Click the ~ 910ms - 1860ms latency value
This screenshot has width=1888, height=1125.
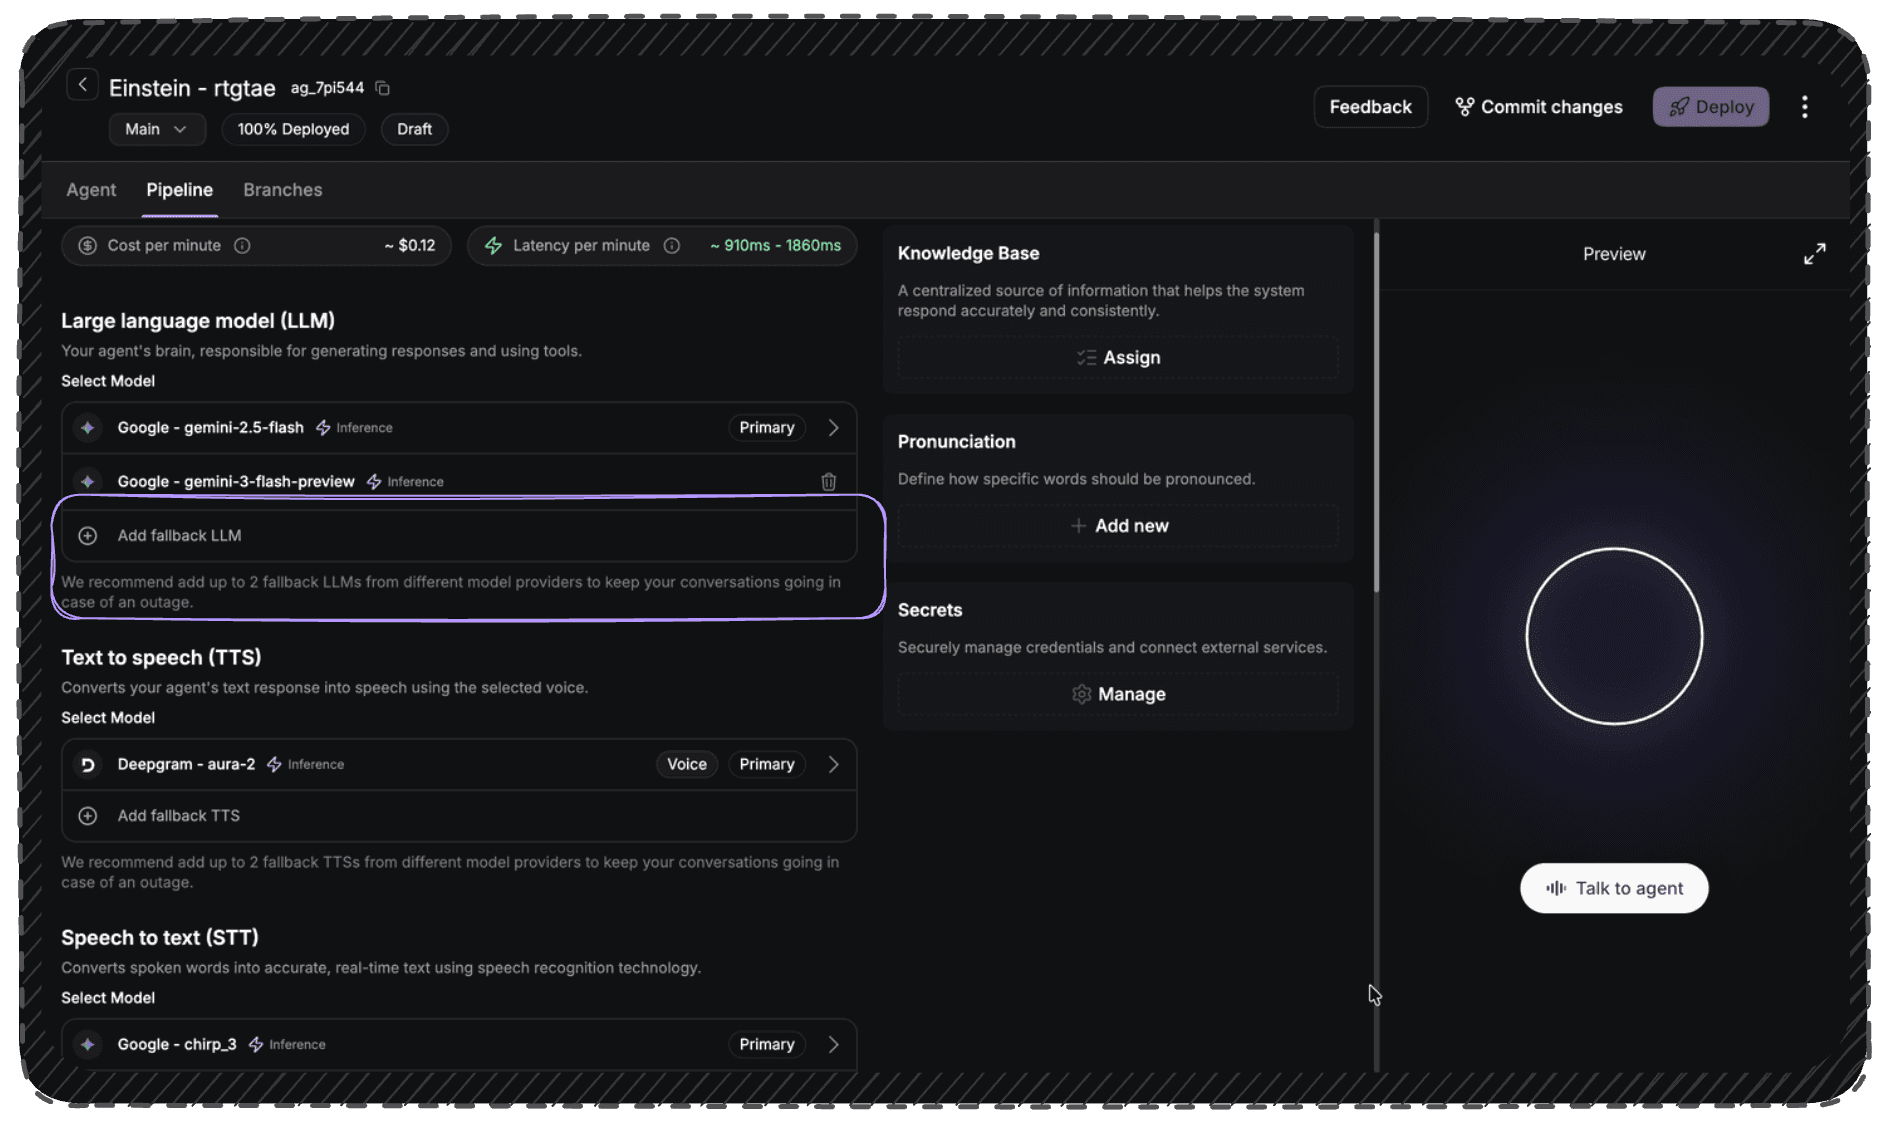[775, 246]
